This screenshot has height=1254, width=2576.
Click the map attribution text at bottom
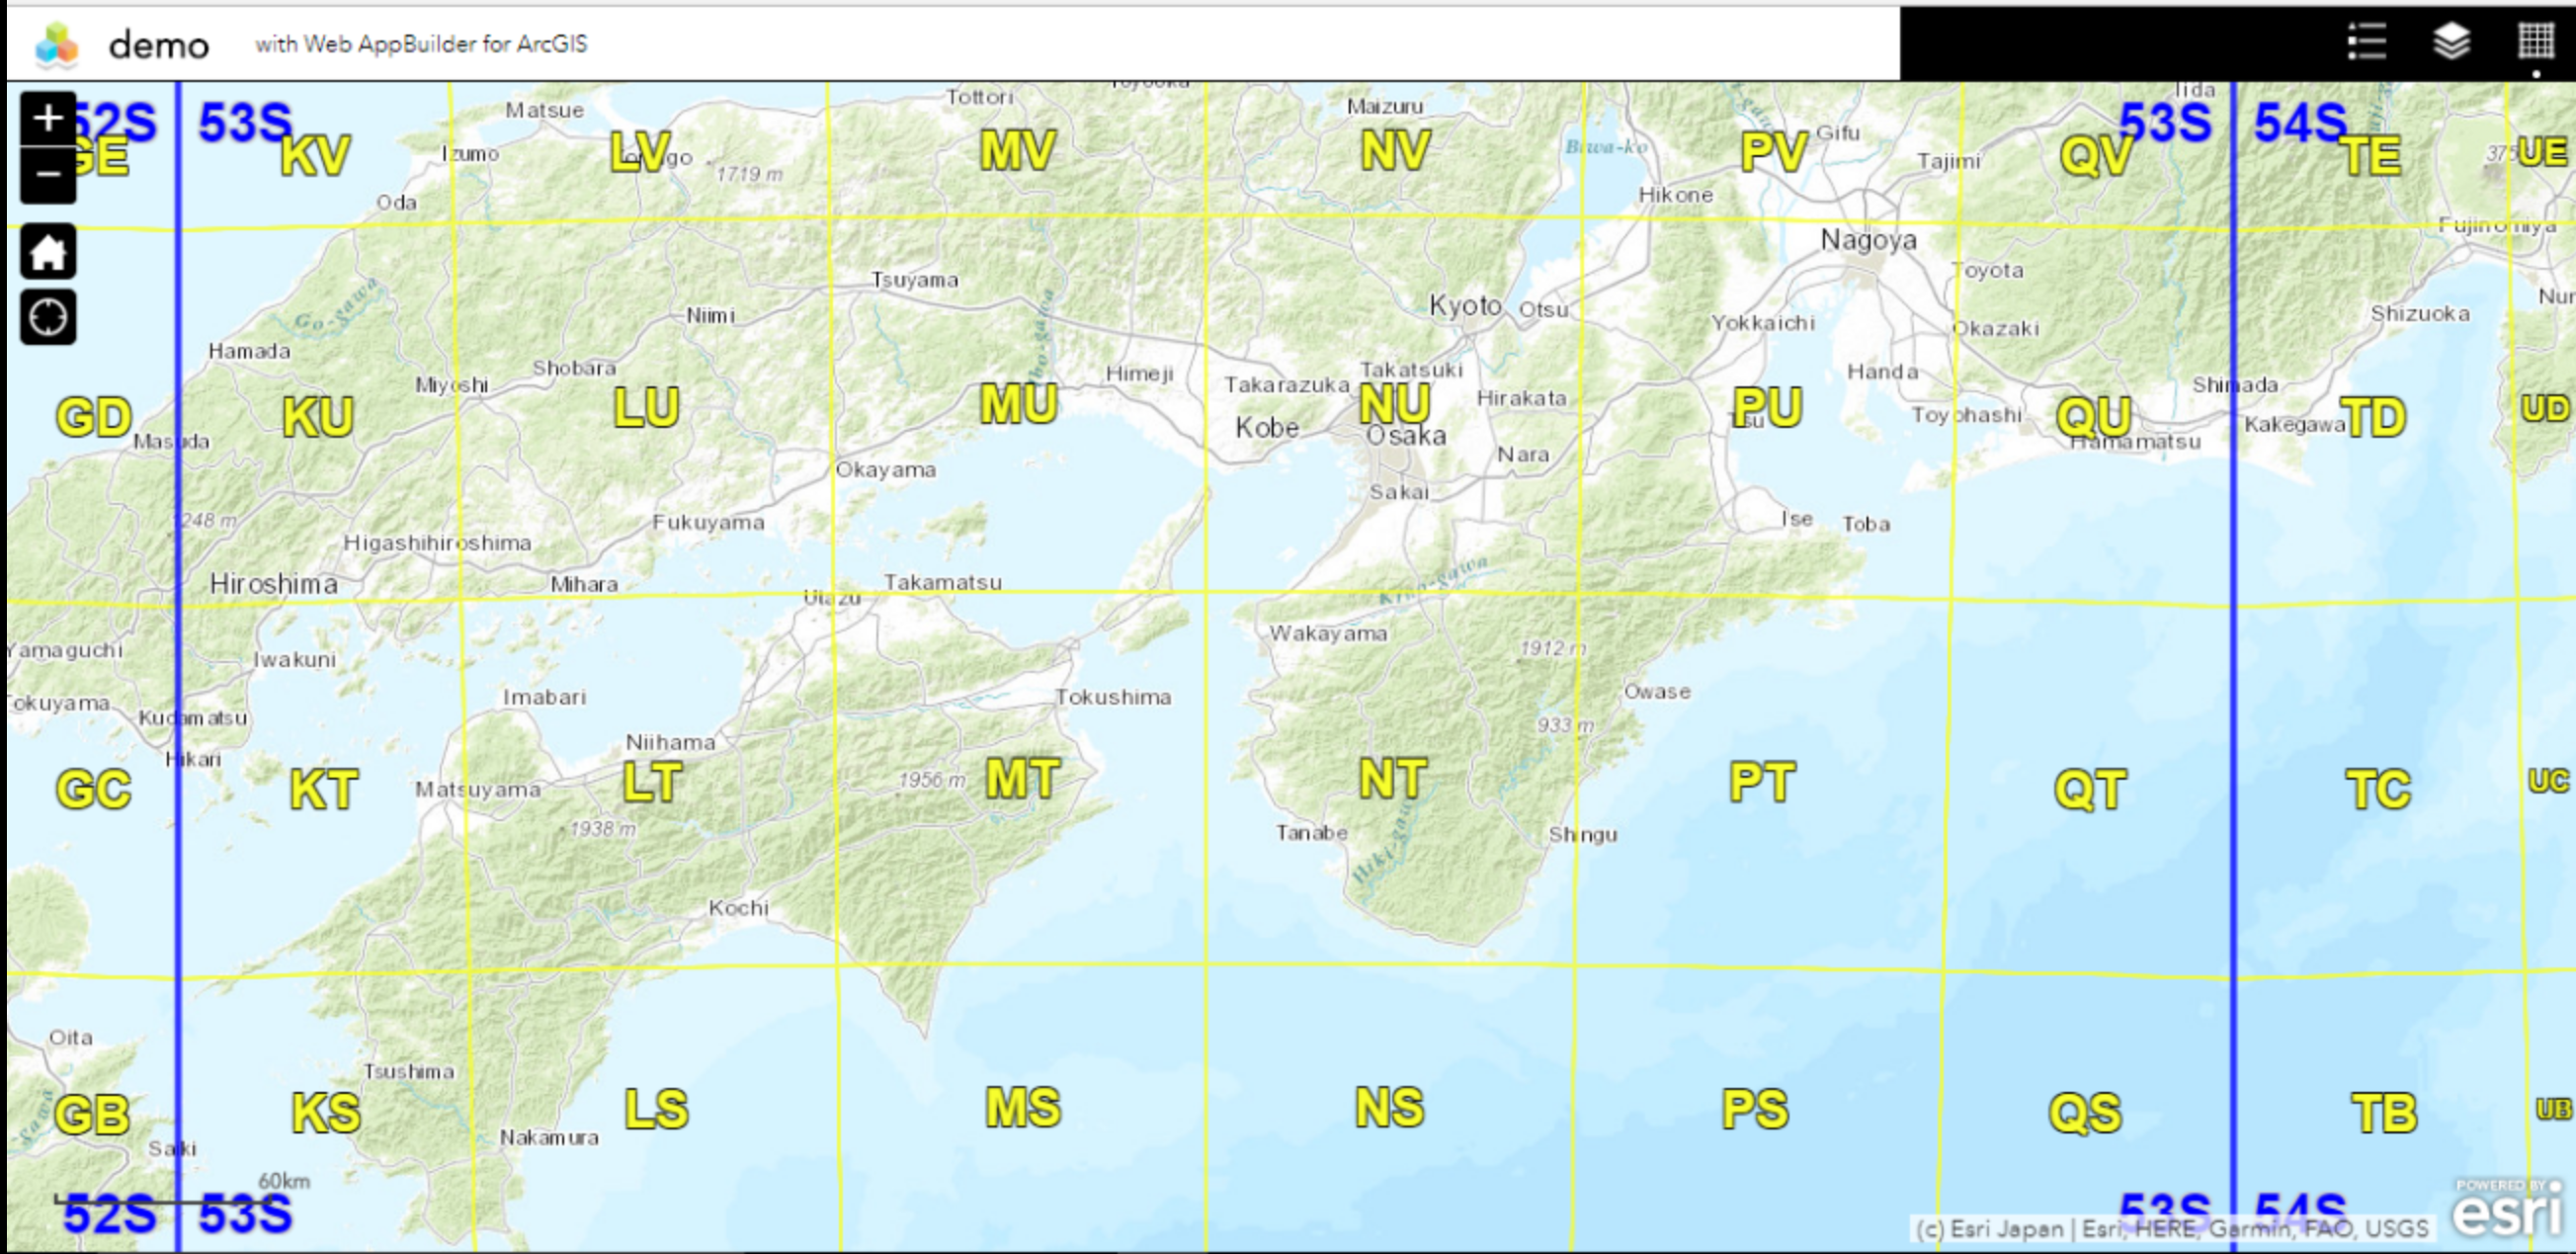(2172, 1229)
